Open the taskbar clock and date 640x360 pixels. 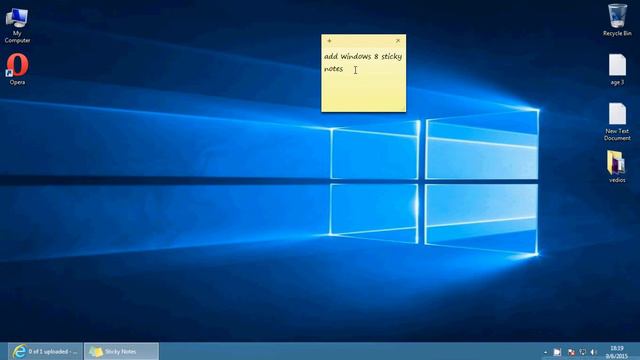click(x=617, y=352)
